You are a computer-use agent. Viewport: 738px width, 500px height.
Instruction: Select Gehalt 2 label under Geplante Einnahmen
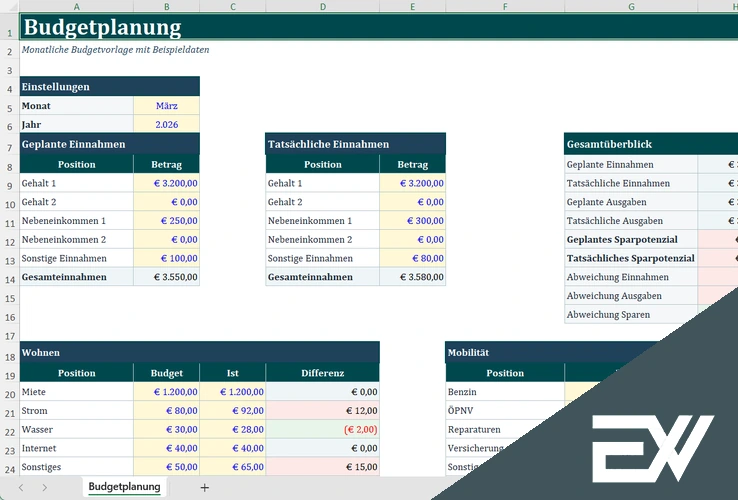click(x=76, y=202)
